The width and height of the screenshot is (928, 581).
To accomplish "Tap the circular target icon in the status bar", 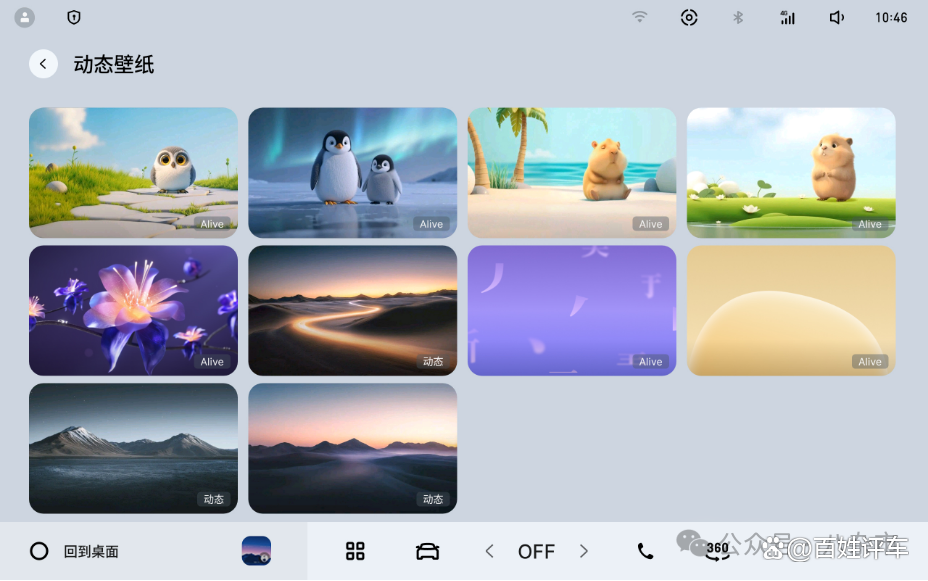I will 689,17.
